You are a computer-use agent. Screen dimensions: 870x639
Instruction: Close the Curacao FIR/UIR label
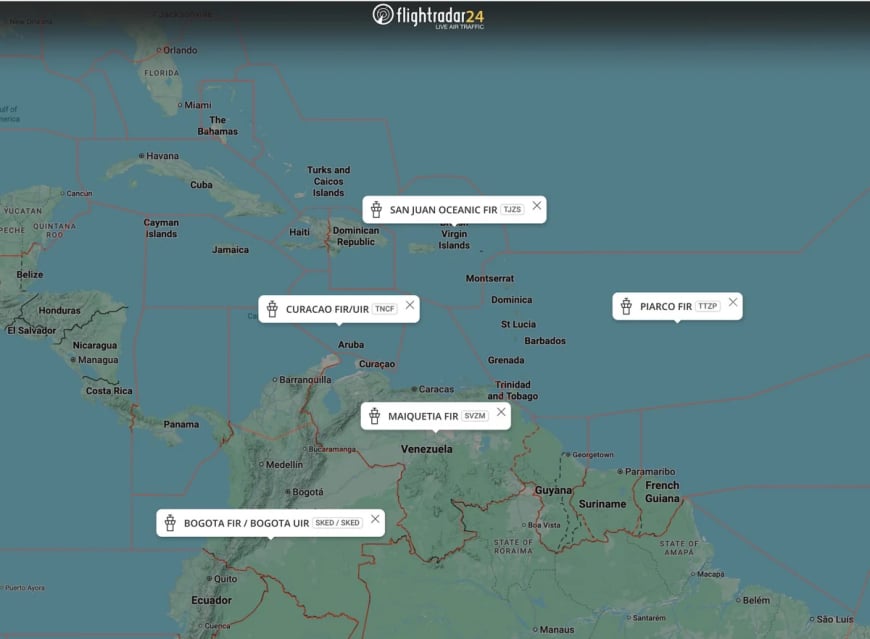click(x=409, y=305)
